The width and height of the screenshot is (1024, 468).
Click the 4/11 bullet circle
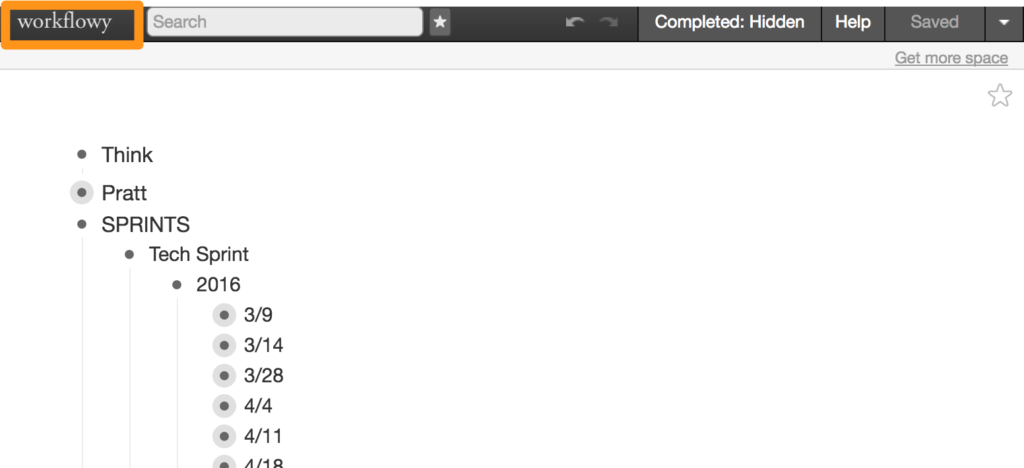point(224,436)
